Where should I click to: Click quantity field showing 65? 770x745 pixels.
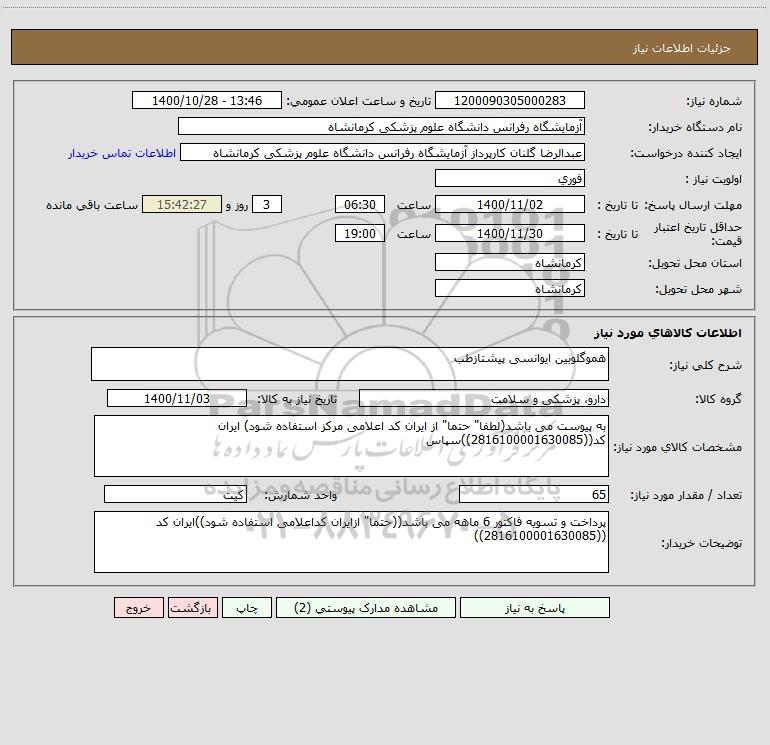[534, 495]
